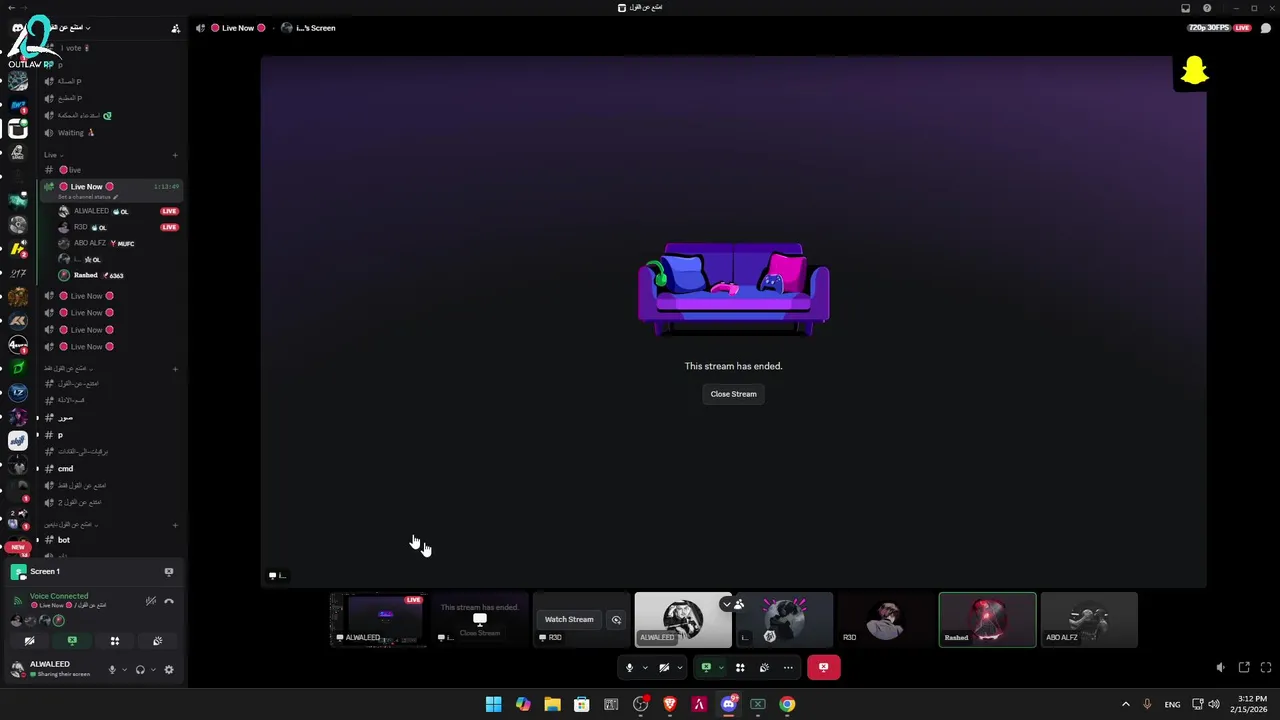Image resolution: width=1280 pixels, height=720 pixels.
Task: Select ALWALEED's live stream thumbnail
Action: point(378,620)
